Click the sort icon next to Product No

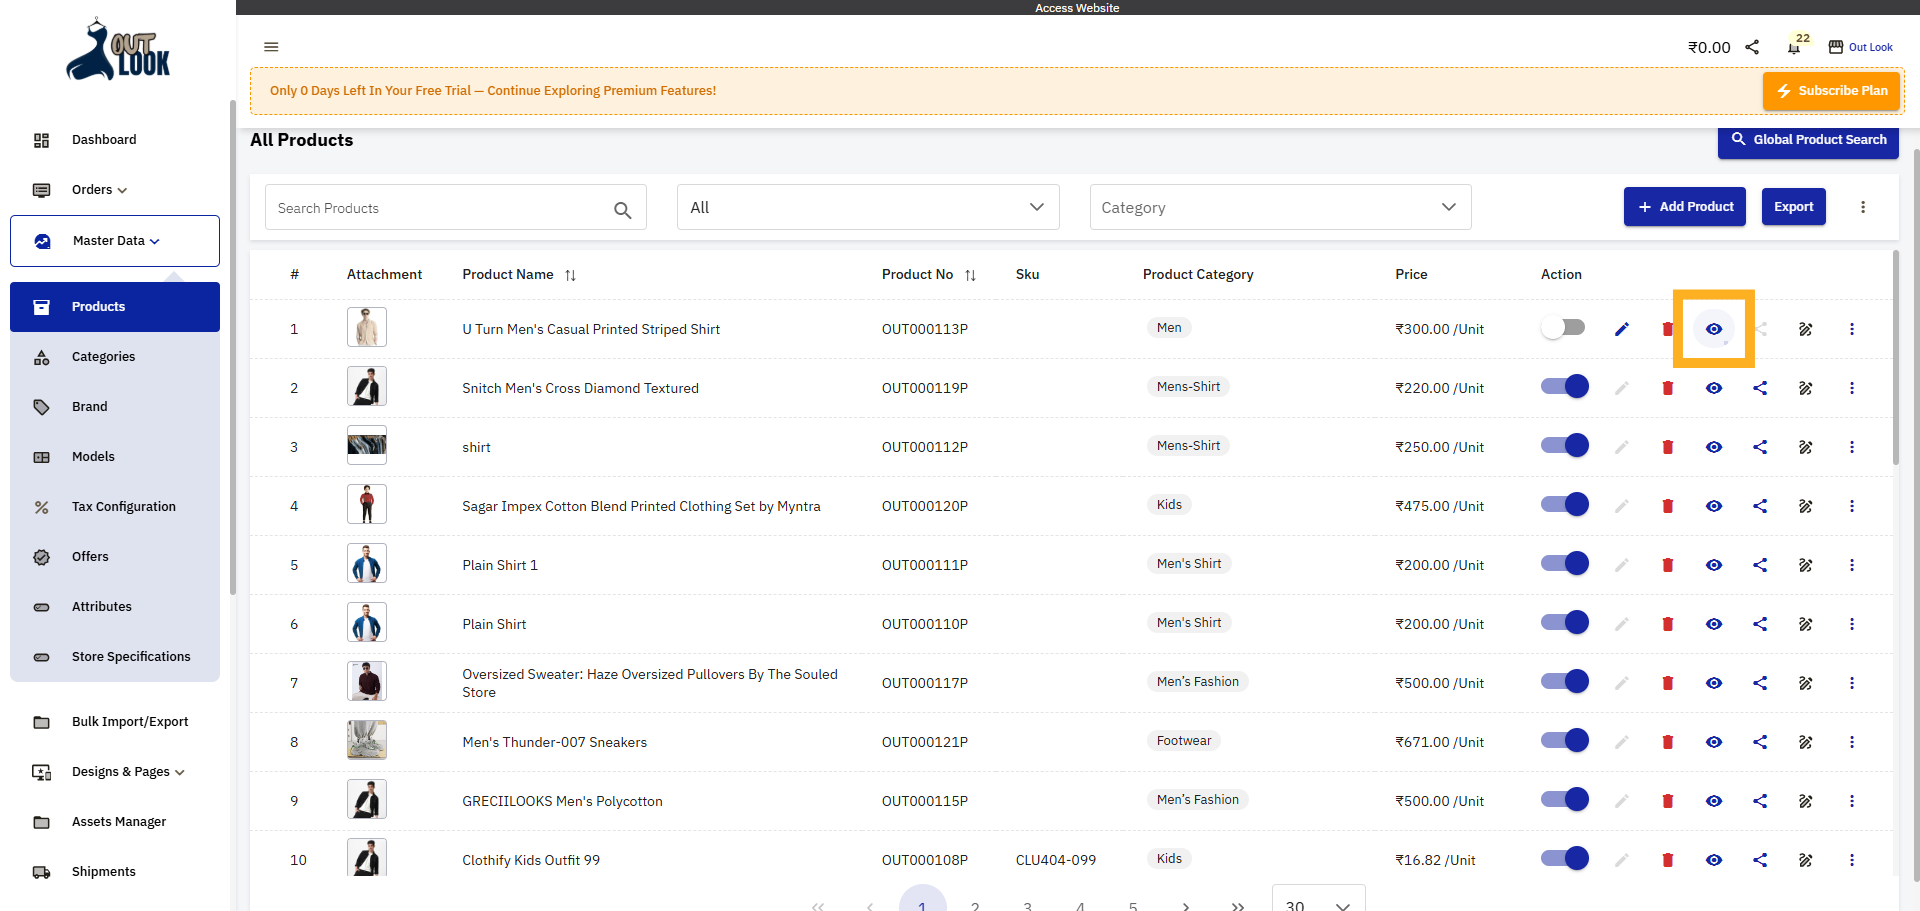coord(971,274)
